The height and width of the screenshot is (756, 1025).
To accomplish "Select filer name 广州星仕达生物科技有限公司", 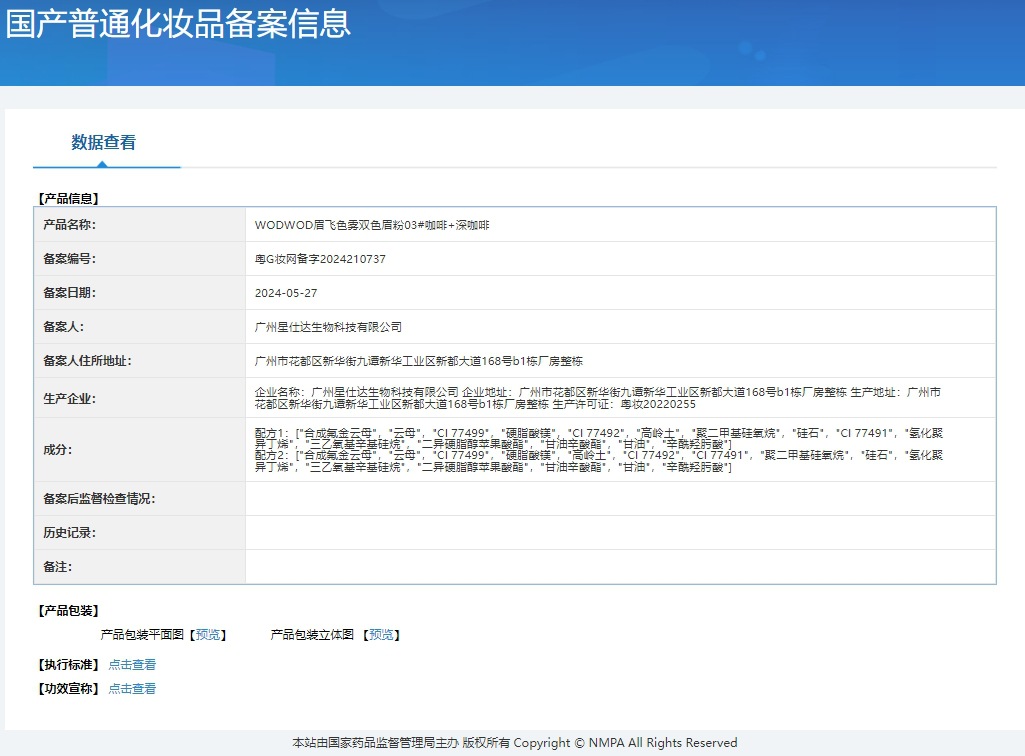I will coord(328,327).
